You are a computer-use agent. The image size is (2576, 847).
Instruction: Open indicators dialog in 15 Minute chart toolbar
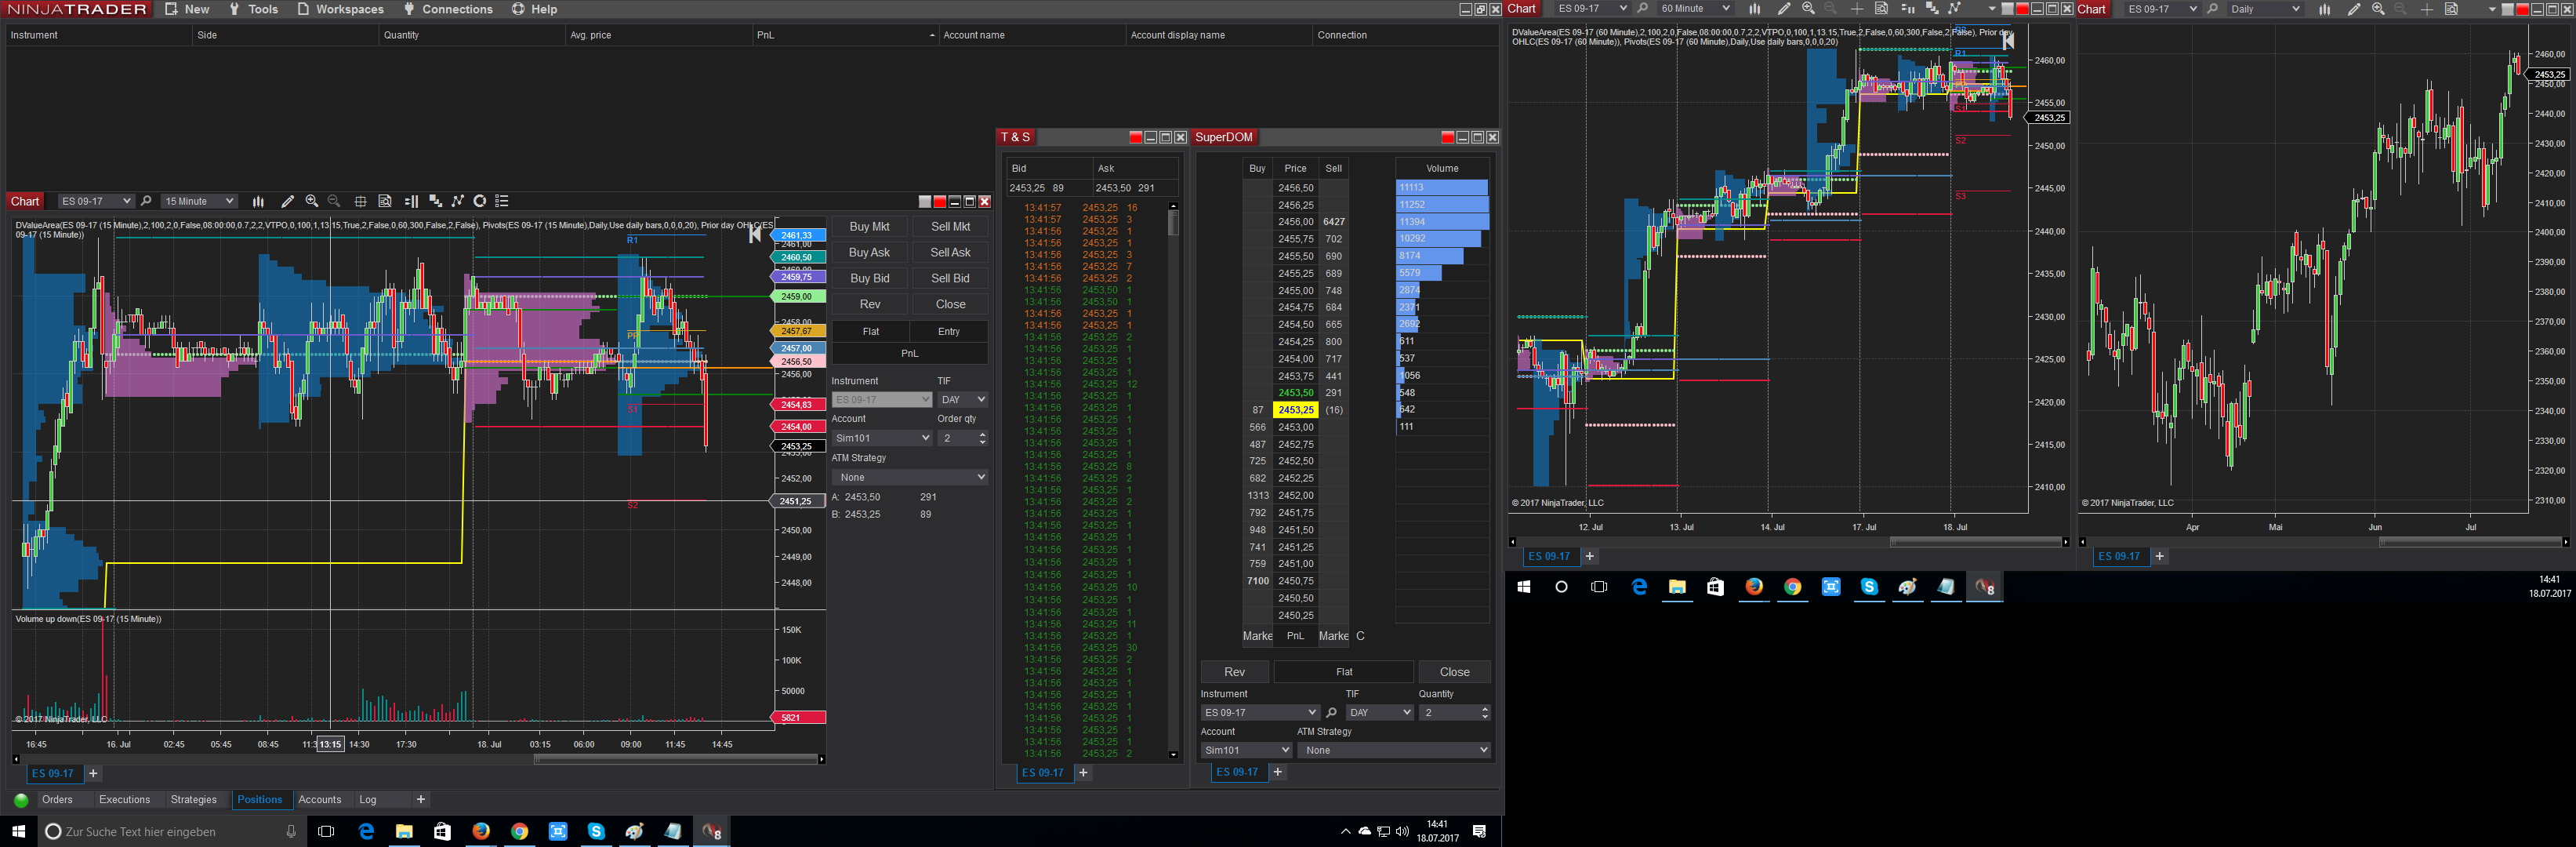[435, 202]
